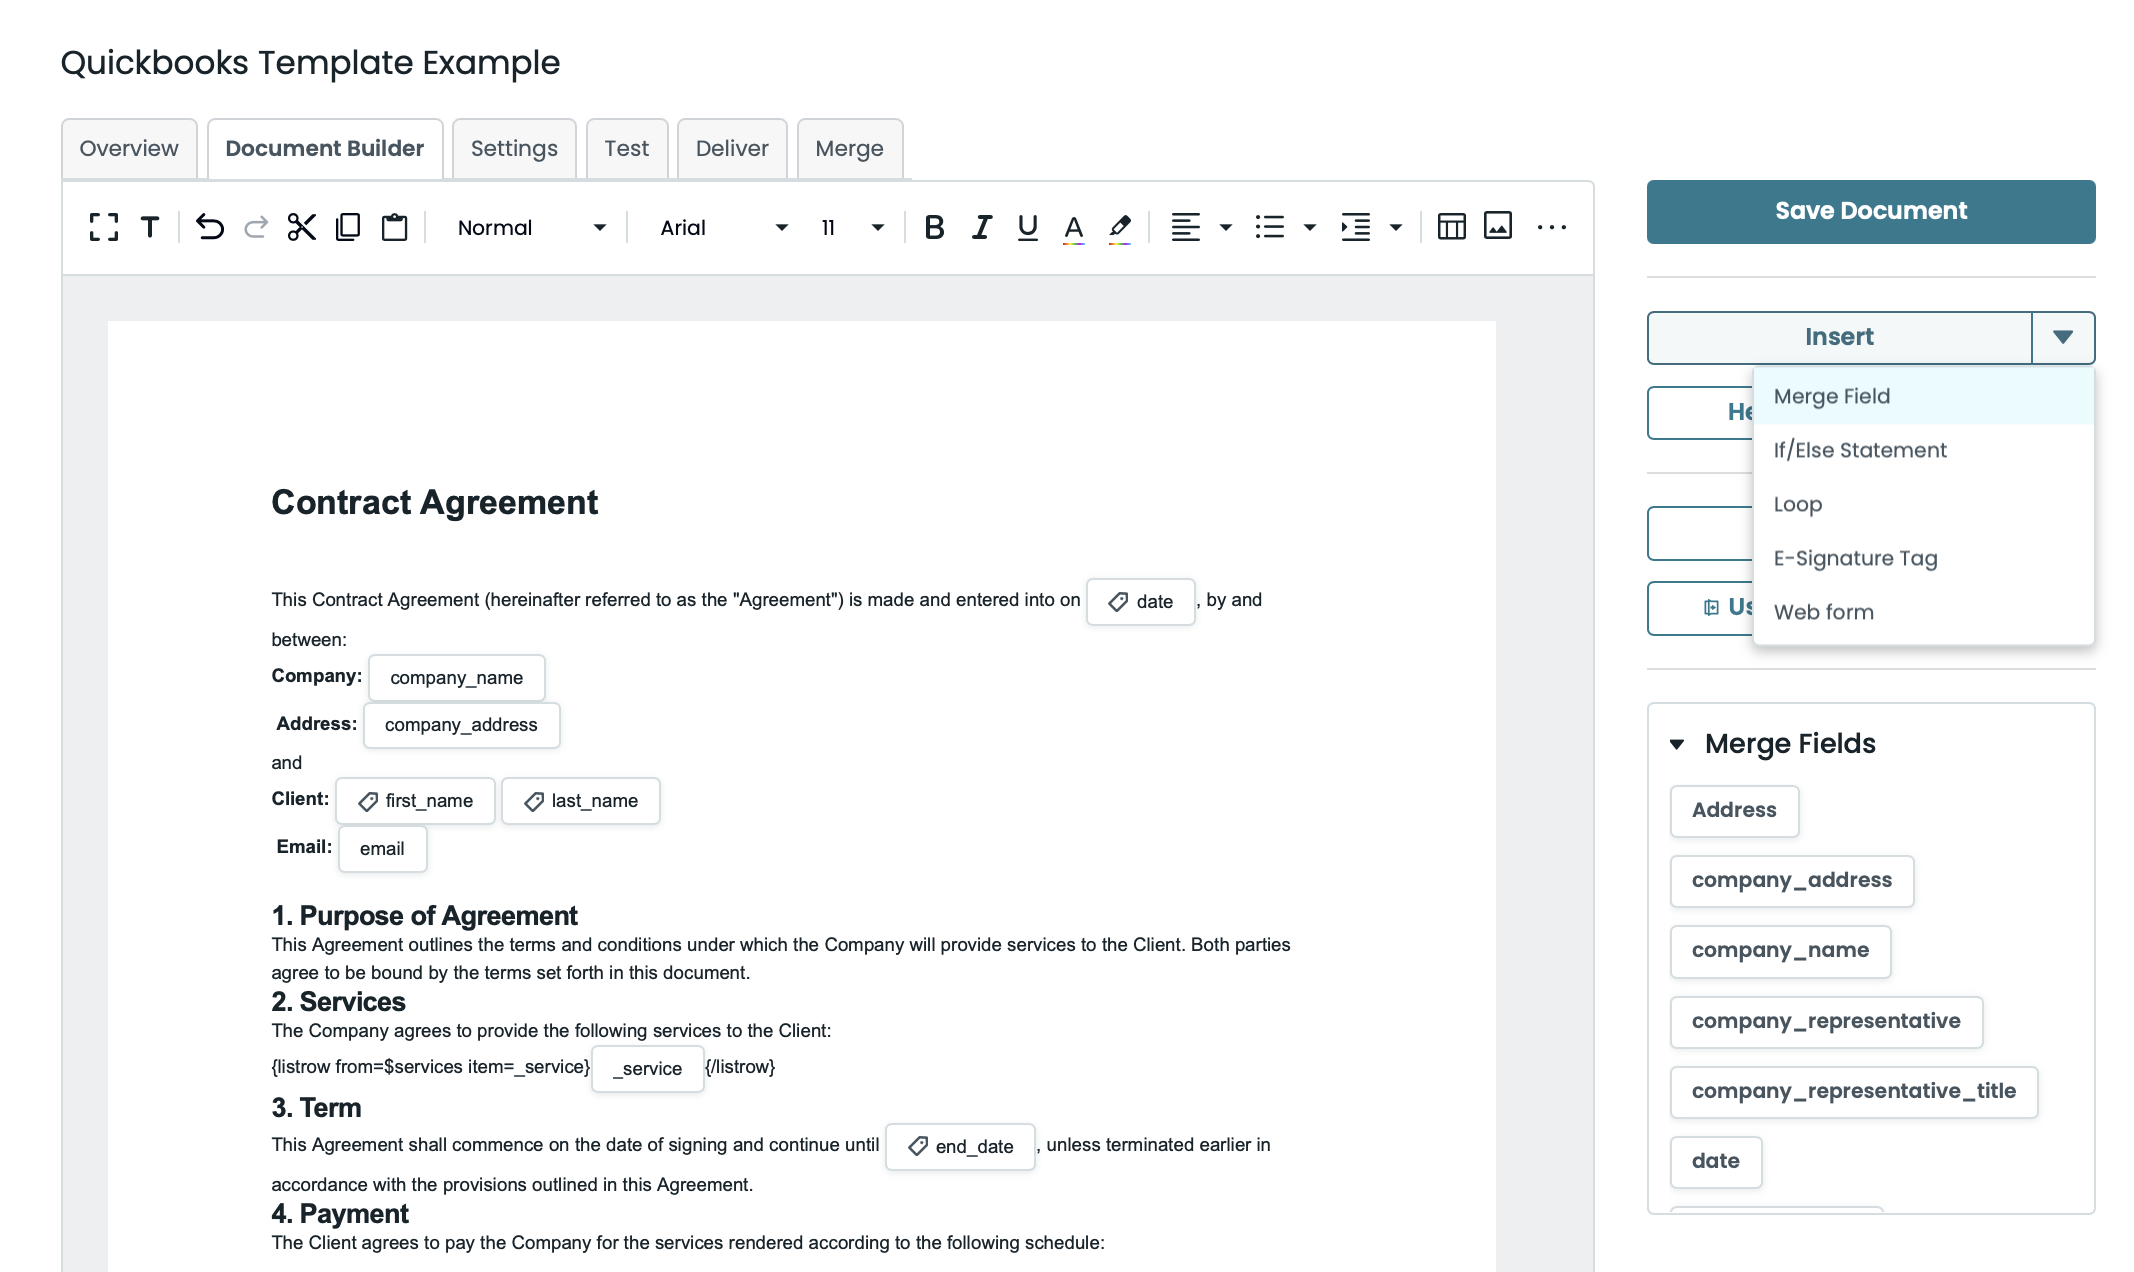The image size is (2134, 1272).
Task: Click the paste clipboard icon
Action: point(395,227)
